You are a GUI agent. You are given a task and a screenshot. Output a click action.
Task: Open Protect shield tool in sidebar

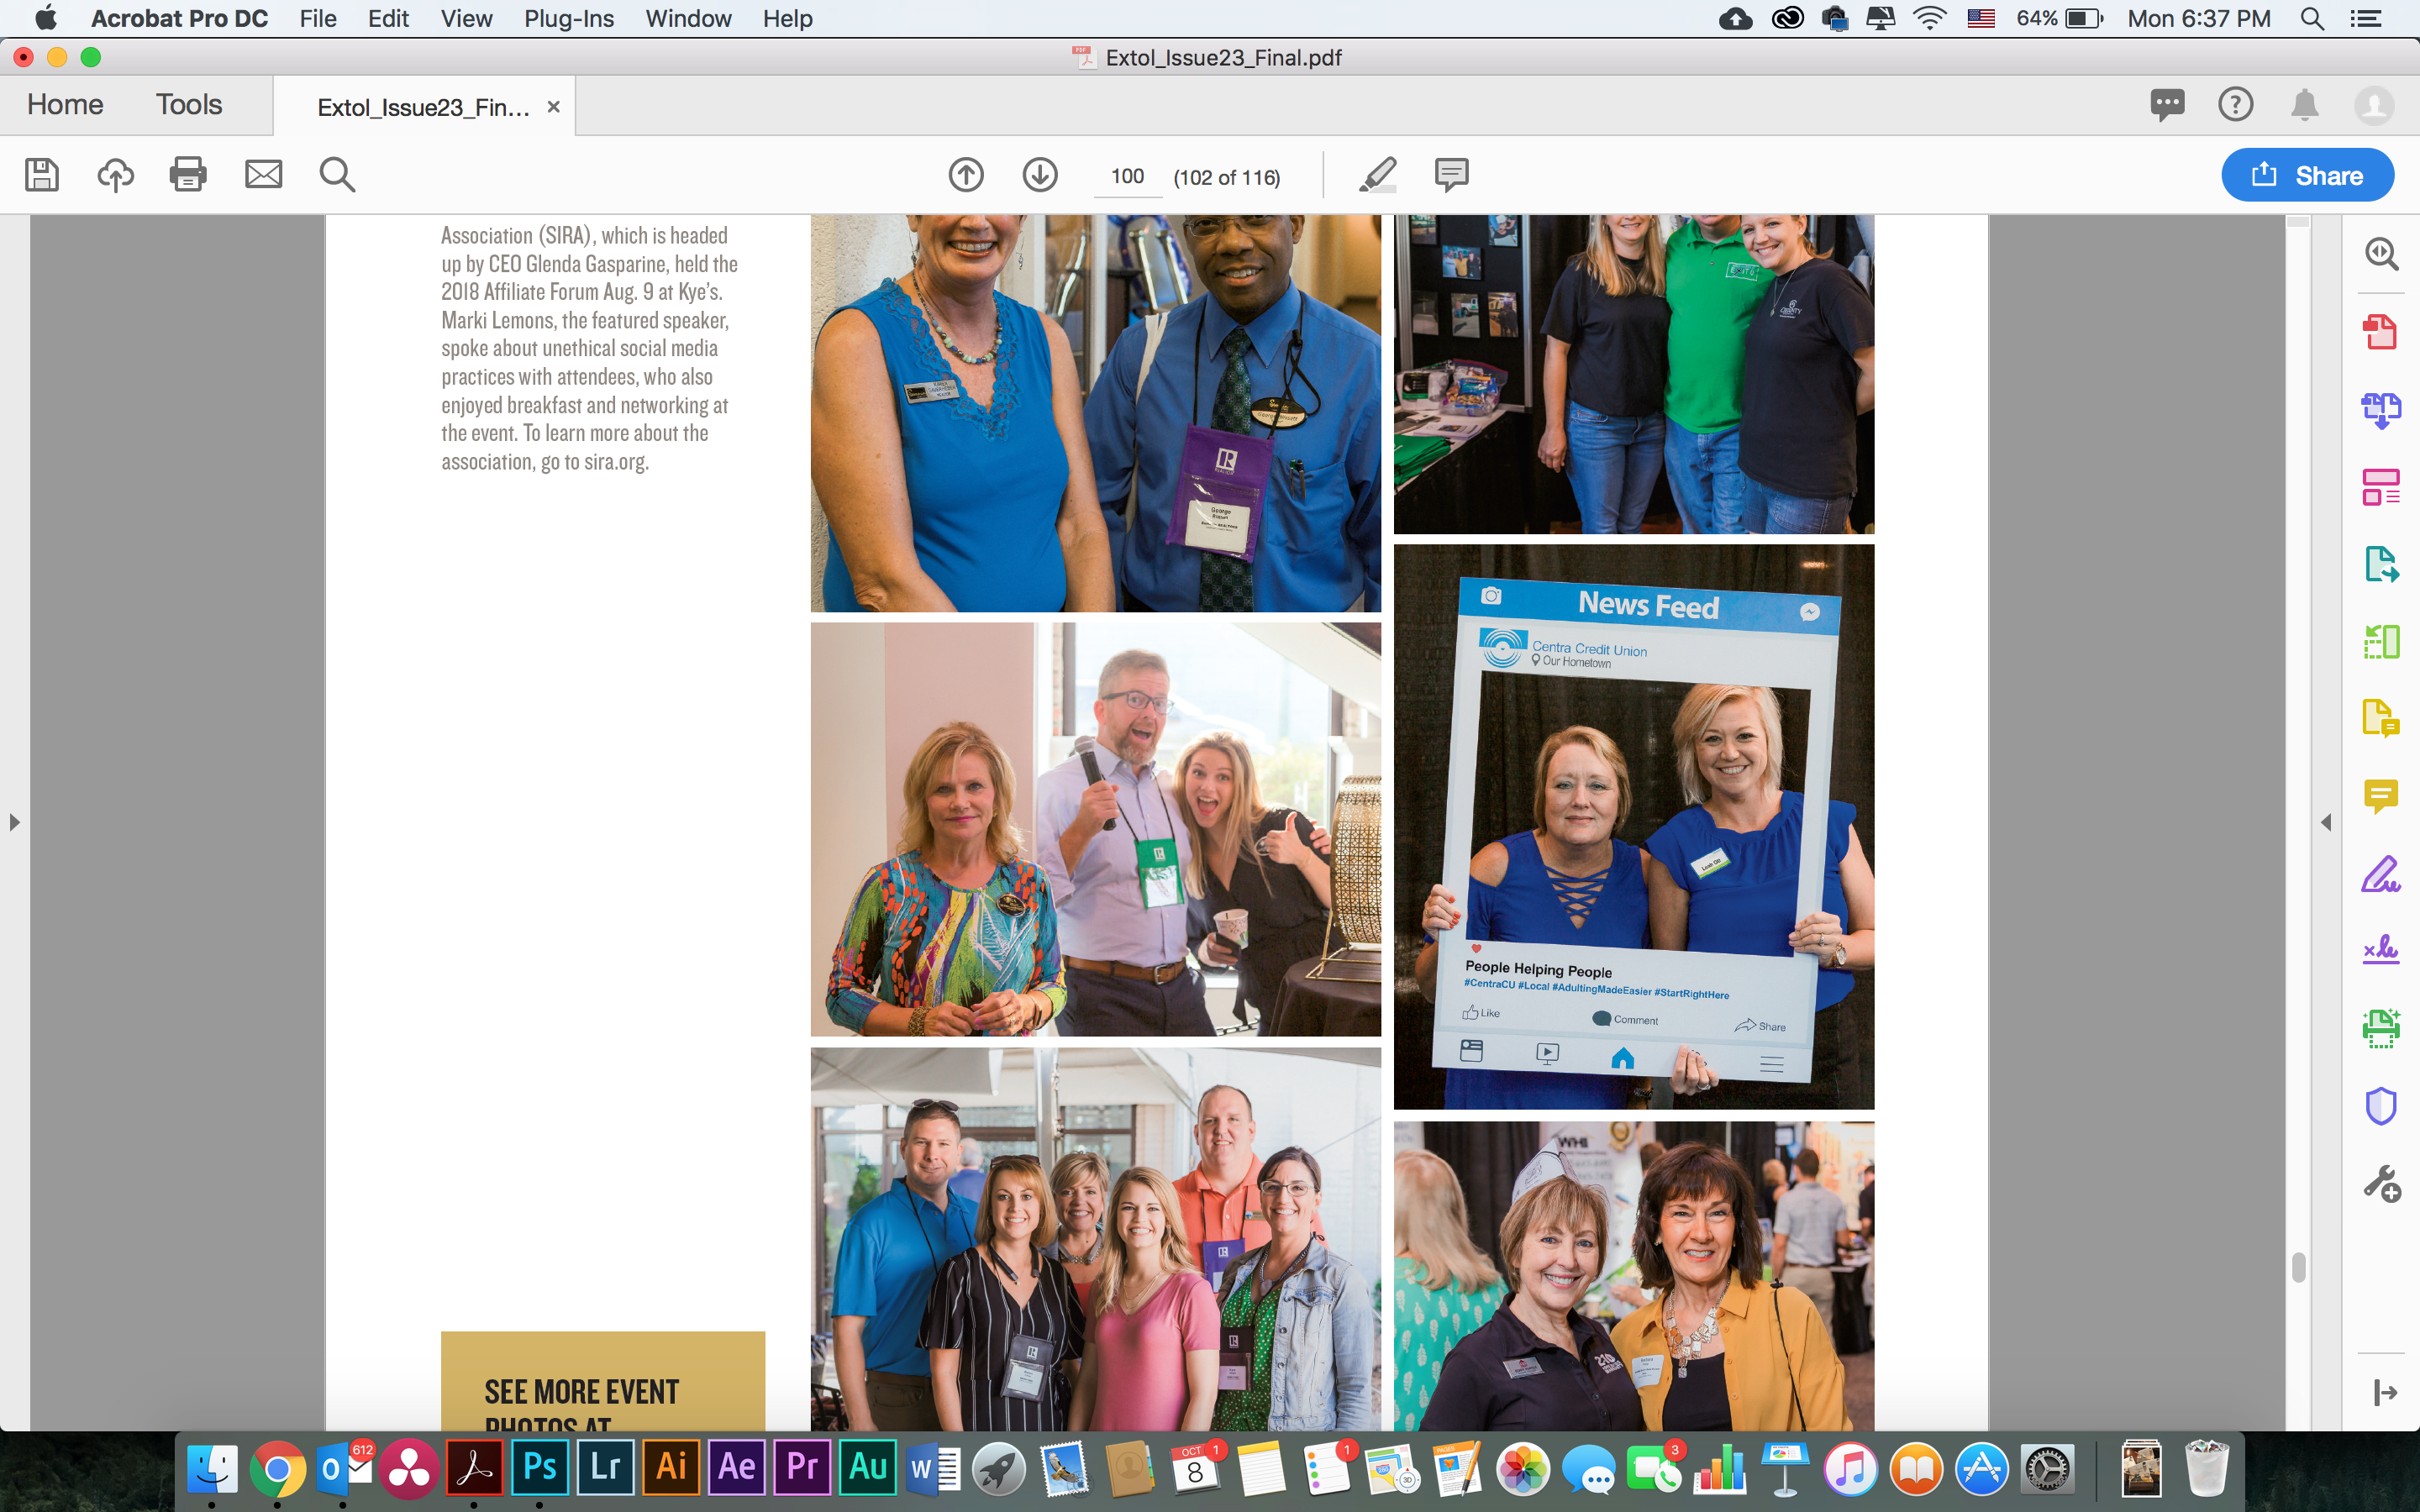click(x=2381, y=1107)
